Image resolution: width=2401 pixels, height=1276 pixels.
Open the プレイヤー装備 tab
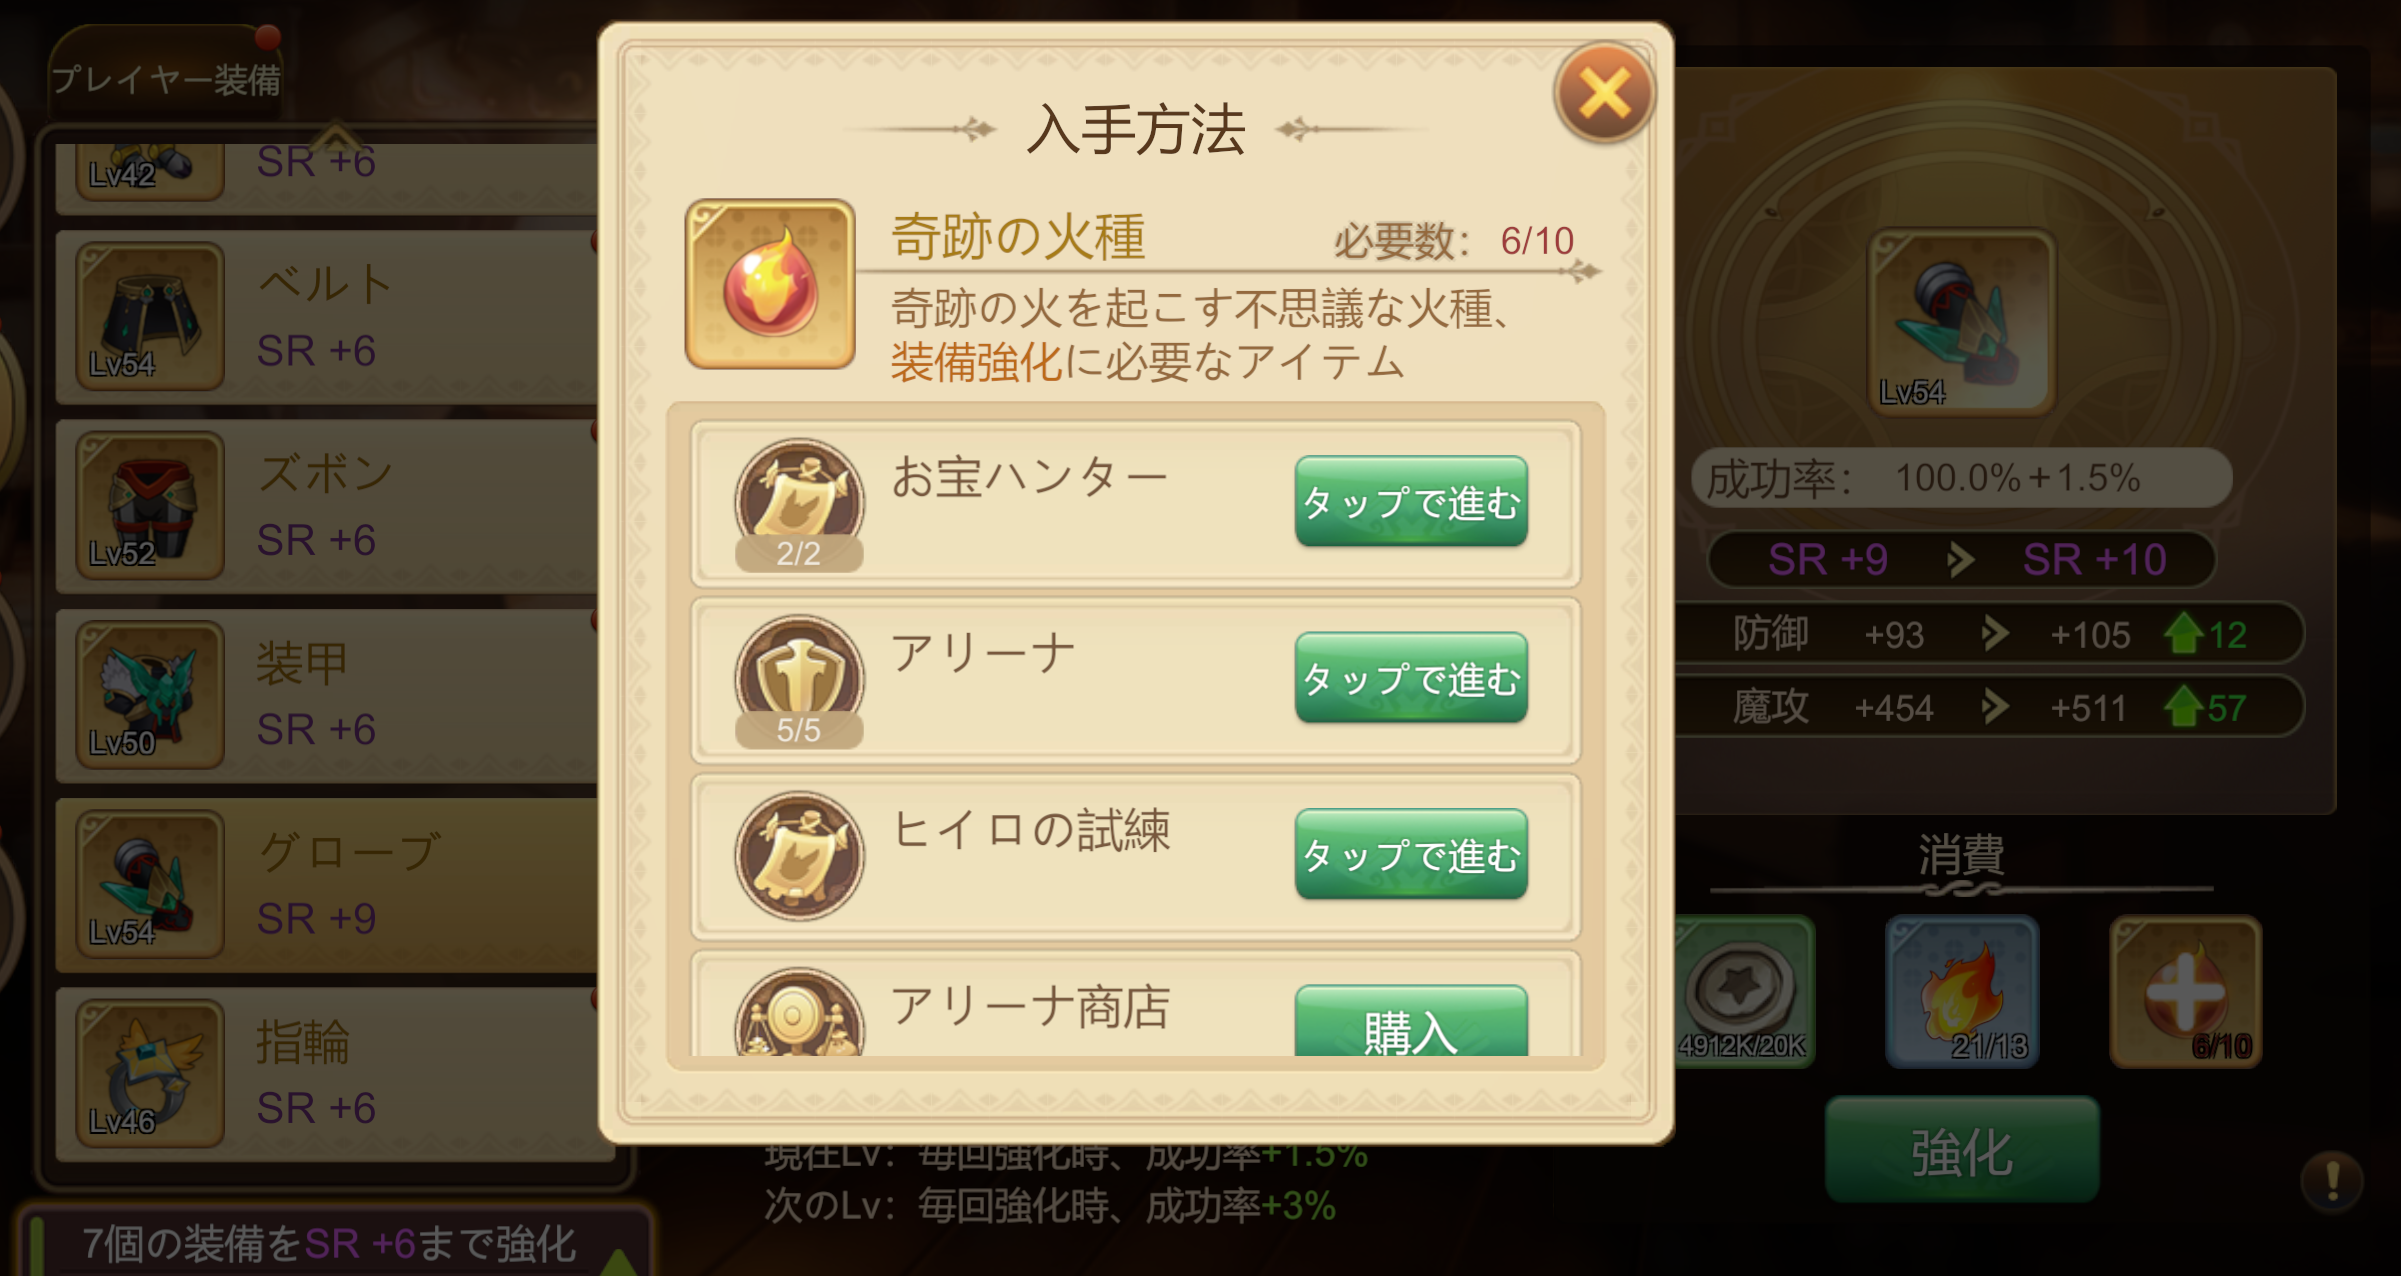tap(166, 78)
